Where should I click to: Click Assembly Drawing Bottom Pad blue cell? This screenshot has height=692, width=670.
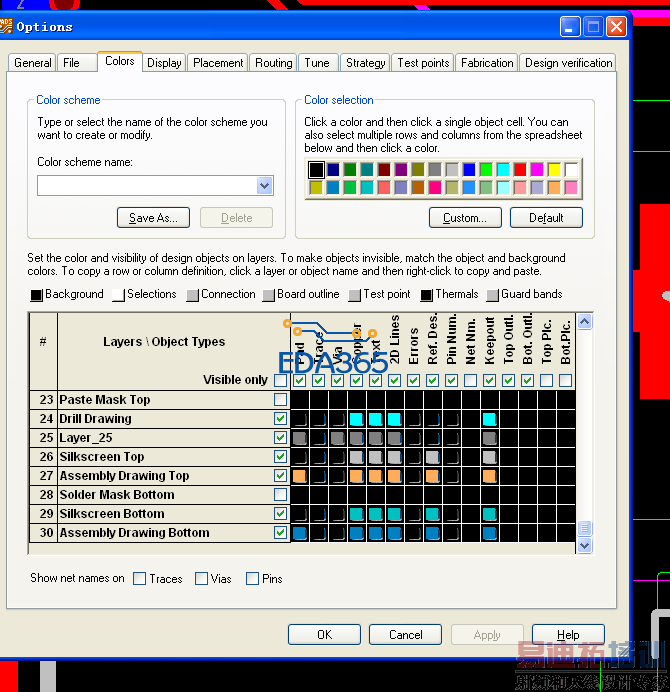tap(300, 533)
